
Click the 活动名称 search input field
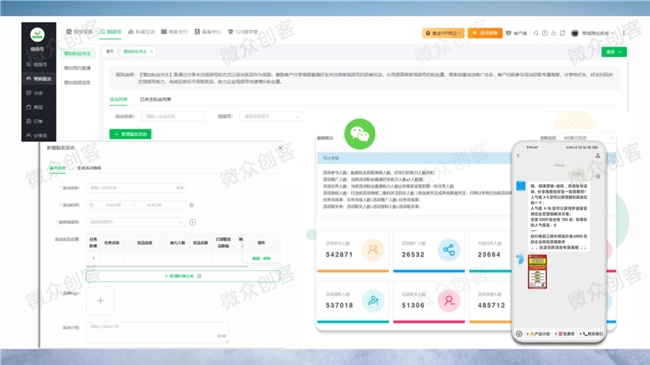(173, 117)
